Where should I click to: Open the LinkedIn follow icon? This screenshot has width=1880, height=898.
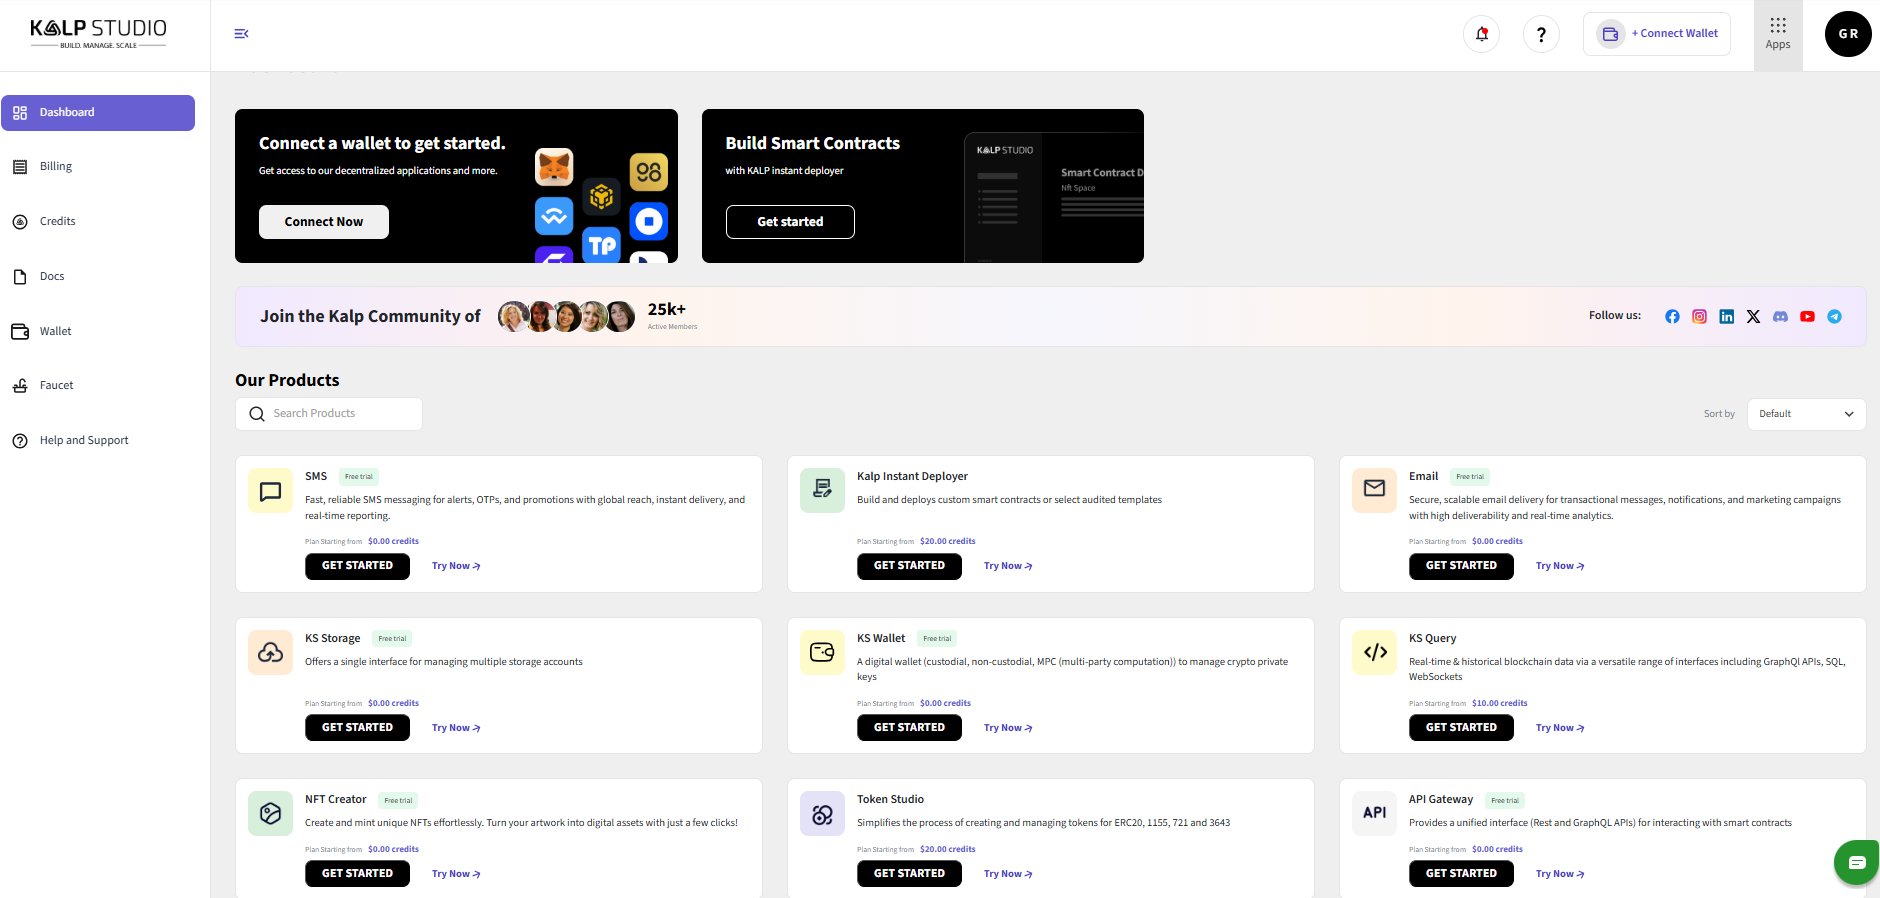[1726, 316]
